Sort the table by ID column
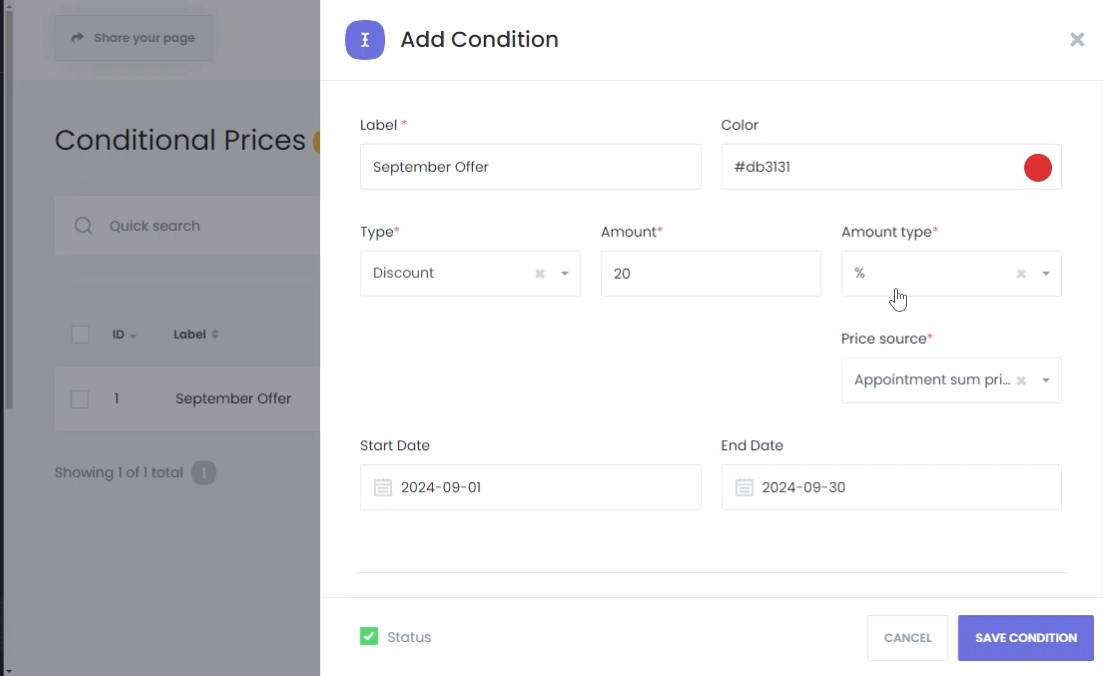This screenshot has width=1103, height=676. (124, 334)
